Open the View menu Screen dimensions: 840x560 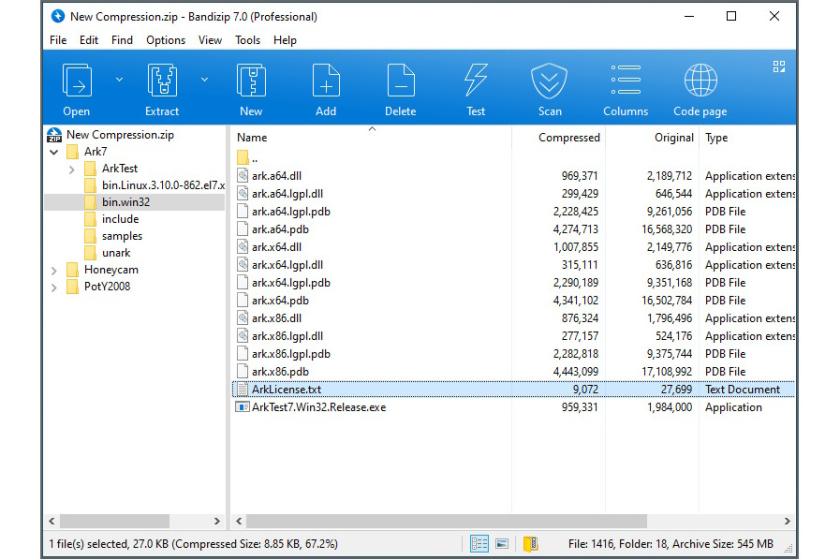[x=210, y=40]
